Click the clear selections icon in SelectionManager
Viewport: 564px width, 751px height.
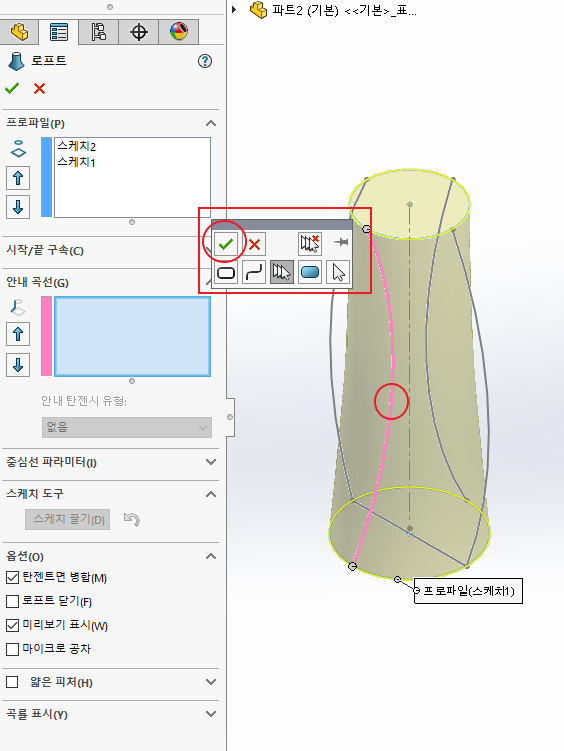point(309,244)
